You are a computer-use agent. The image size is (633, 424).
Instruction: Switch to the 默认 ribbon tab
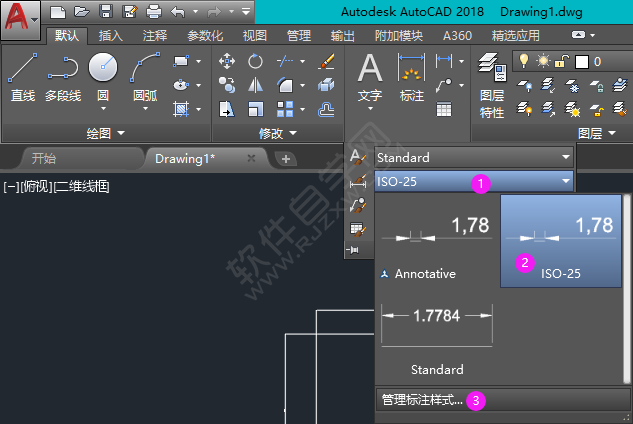(67, 36)
